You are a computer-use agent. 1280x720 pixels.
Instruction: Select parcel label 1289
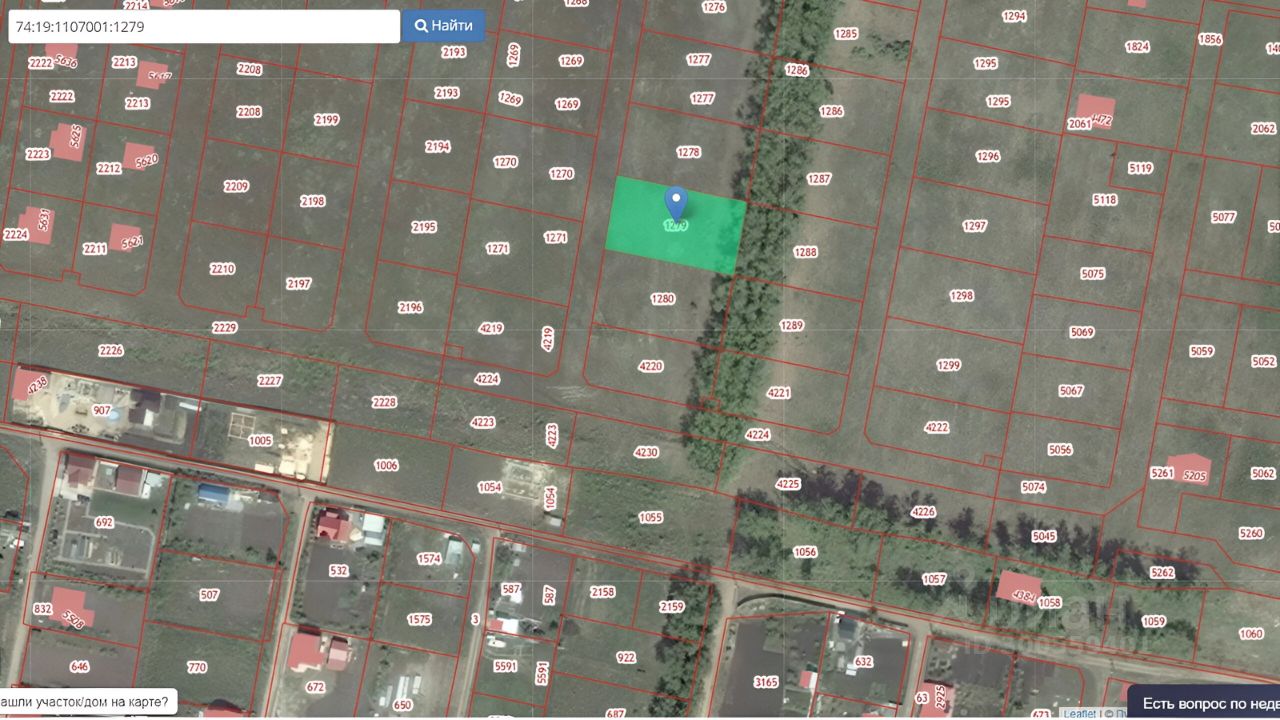[791, 326]
